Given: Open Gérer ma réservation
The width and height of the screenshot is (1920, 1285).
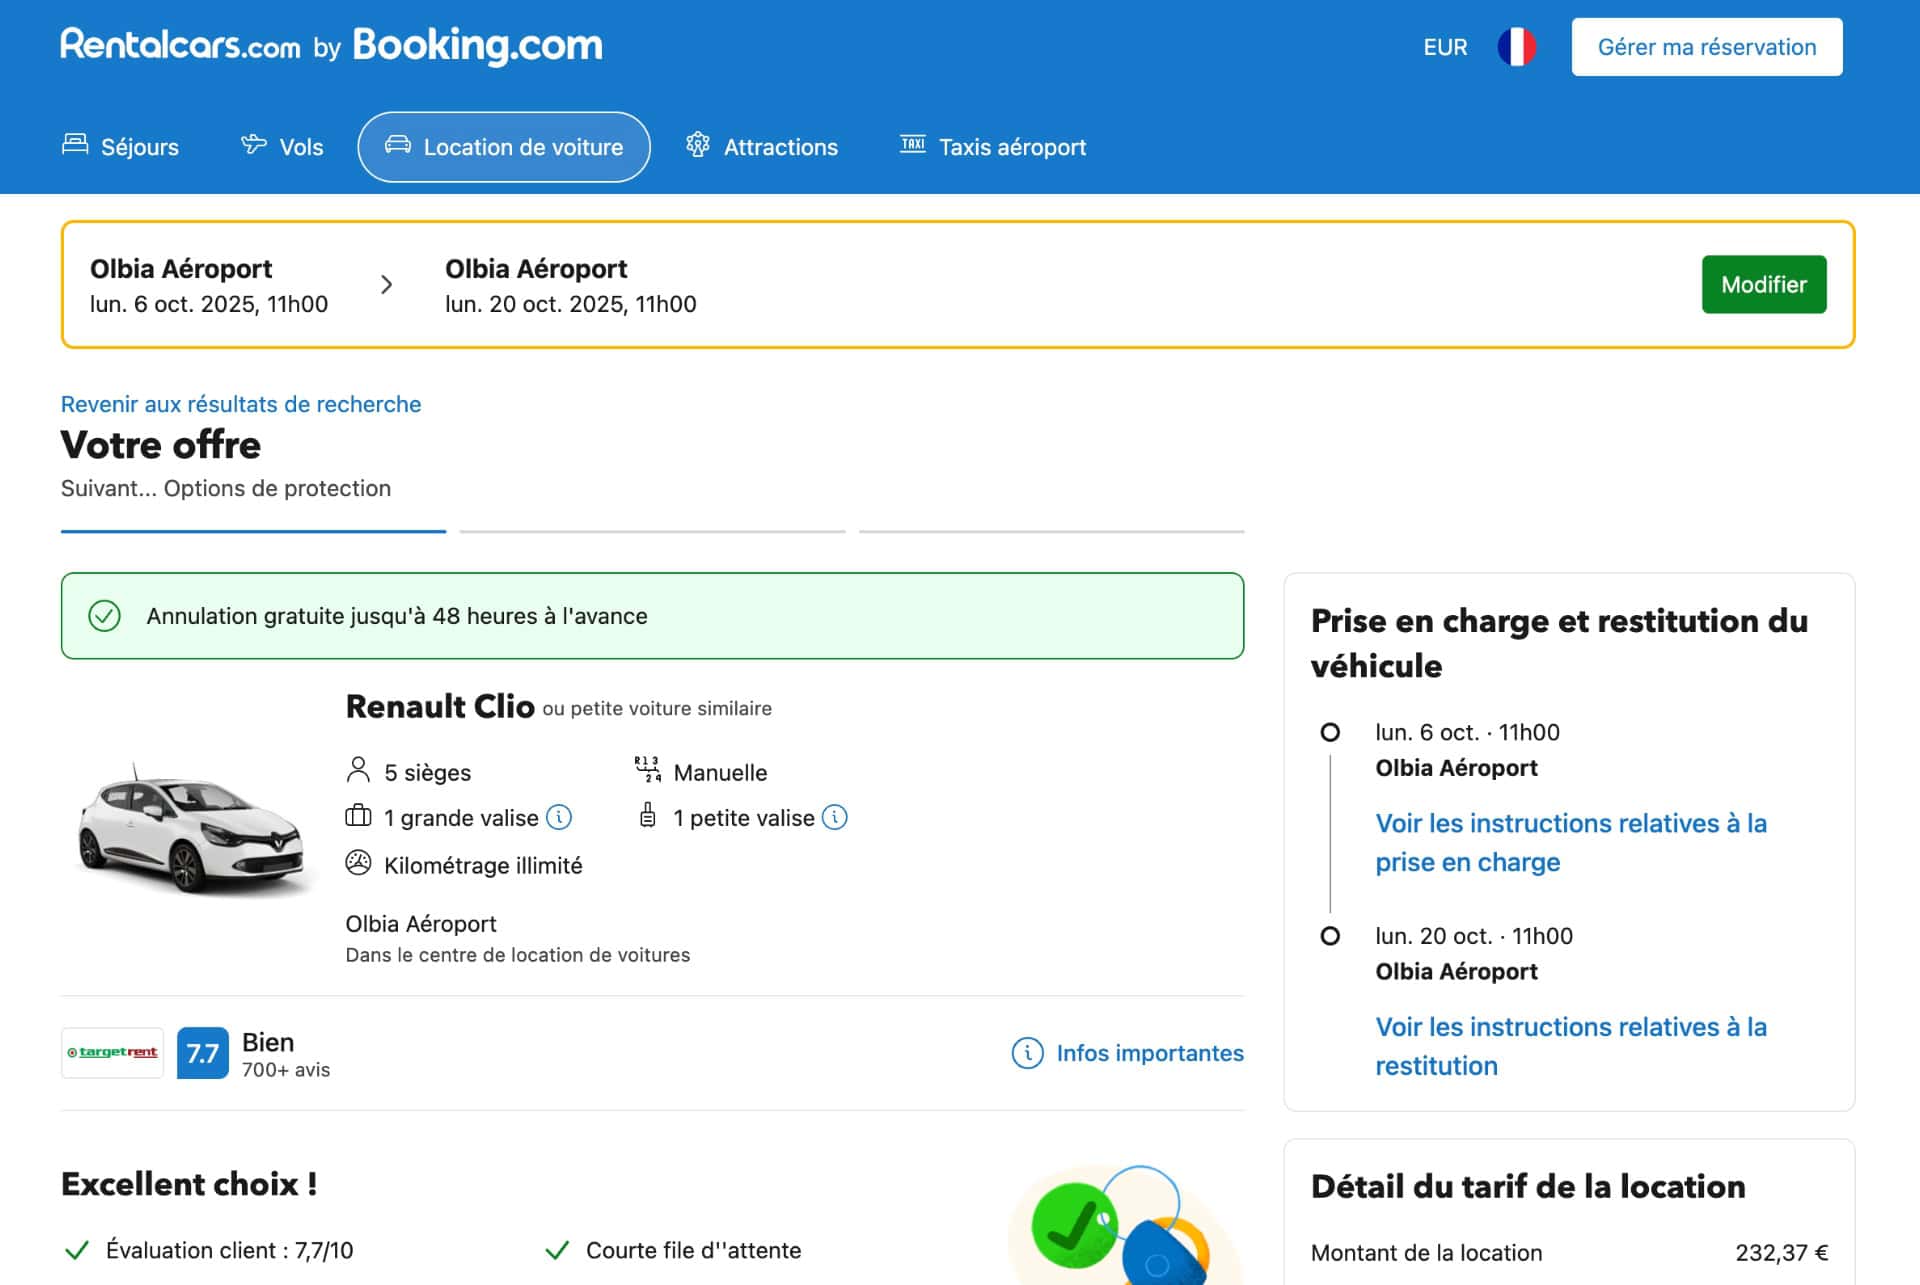Looking at the screenshot, I should 1706,47.
